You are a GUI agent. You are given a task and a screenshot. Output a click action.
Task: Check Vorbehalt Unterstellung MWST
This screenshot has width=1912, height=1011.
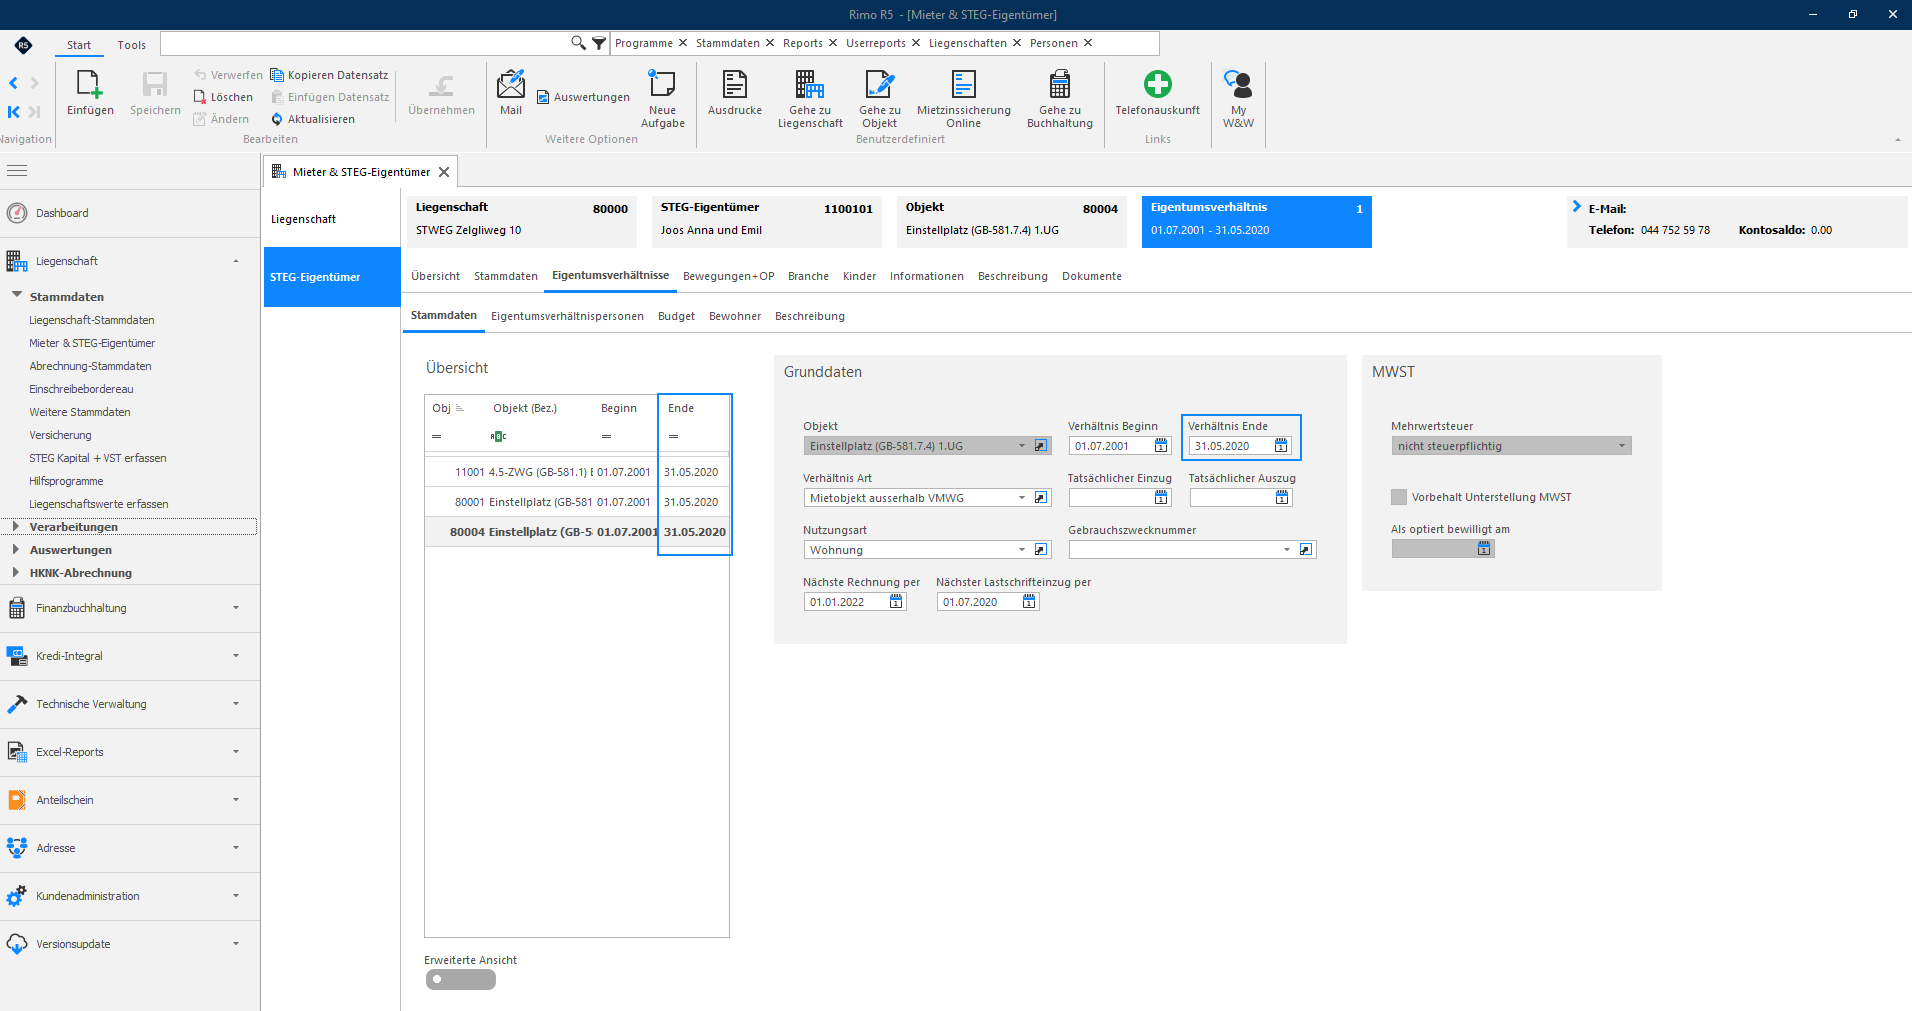[1399, 497]
